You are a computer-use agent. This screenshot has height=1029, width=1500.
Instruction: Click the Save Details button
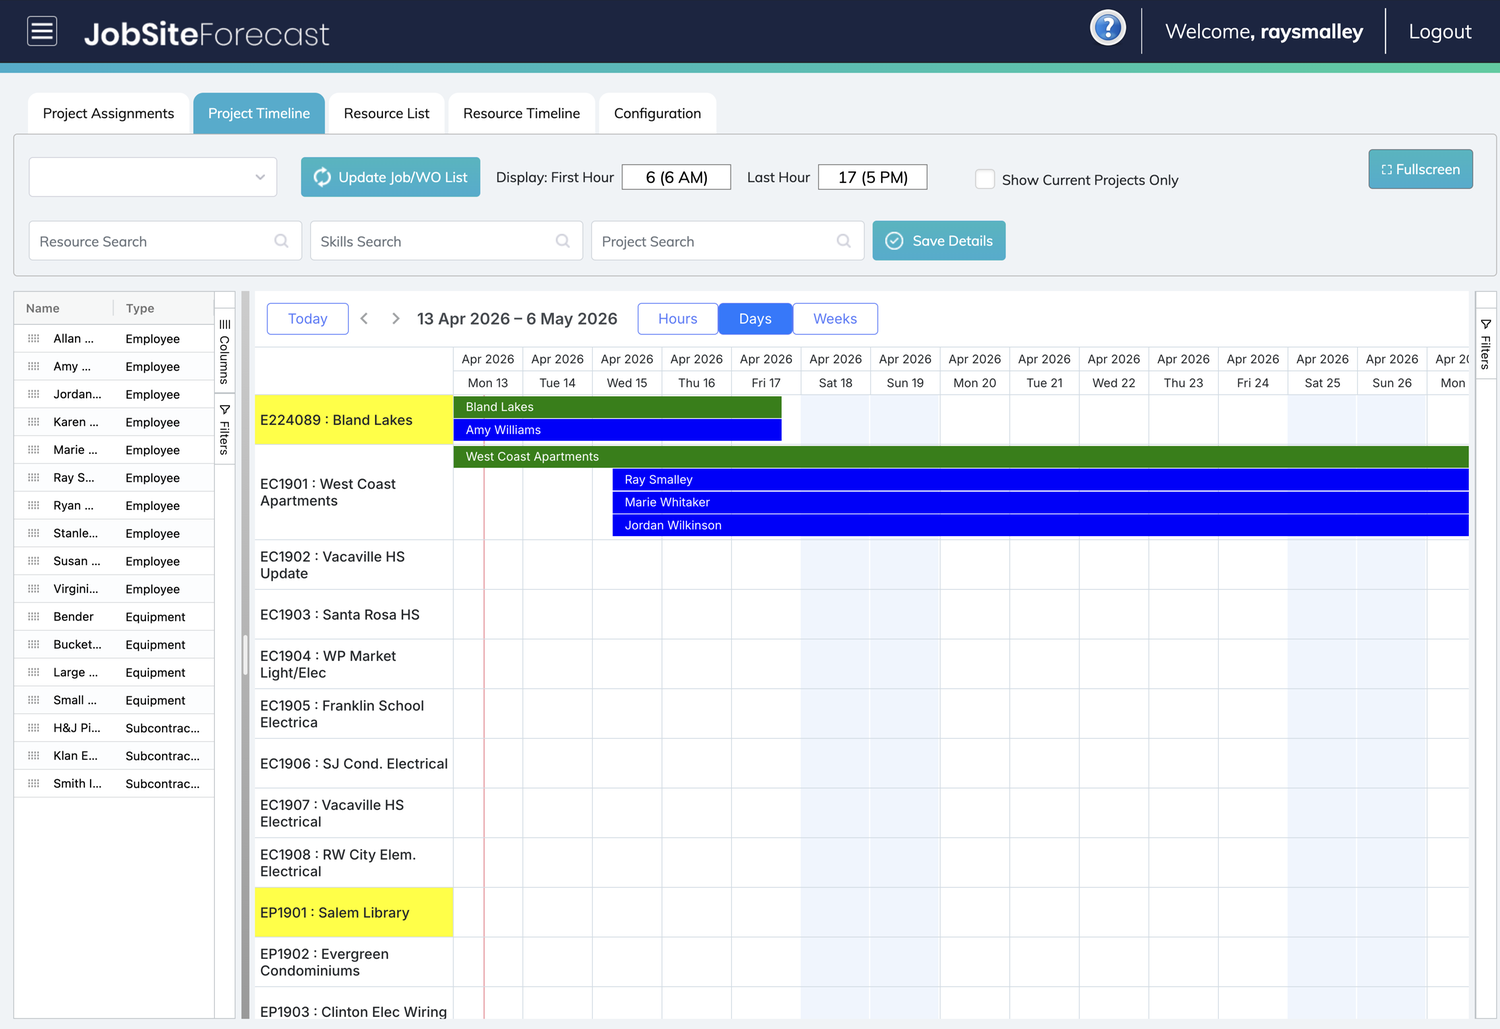point(939,241)
